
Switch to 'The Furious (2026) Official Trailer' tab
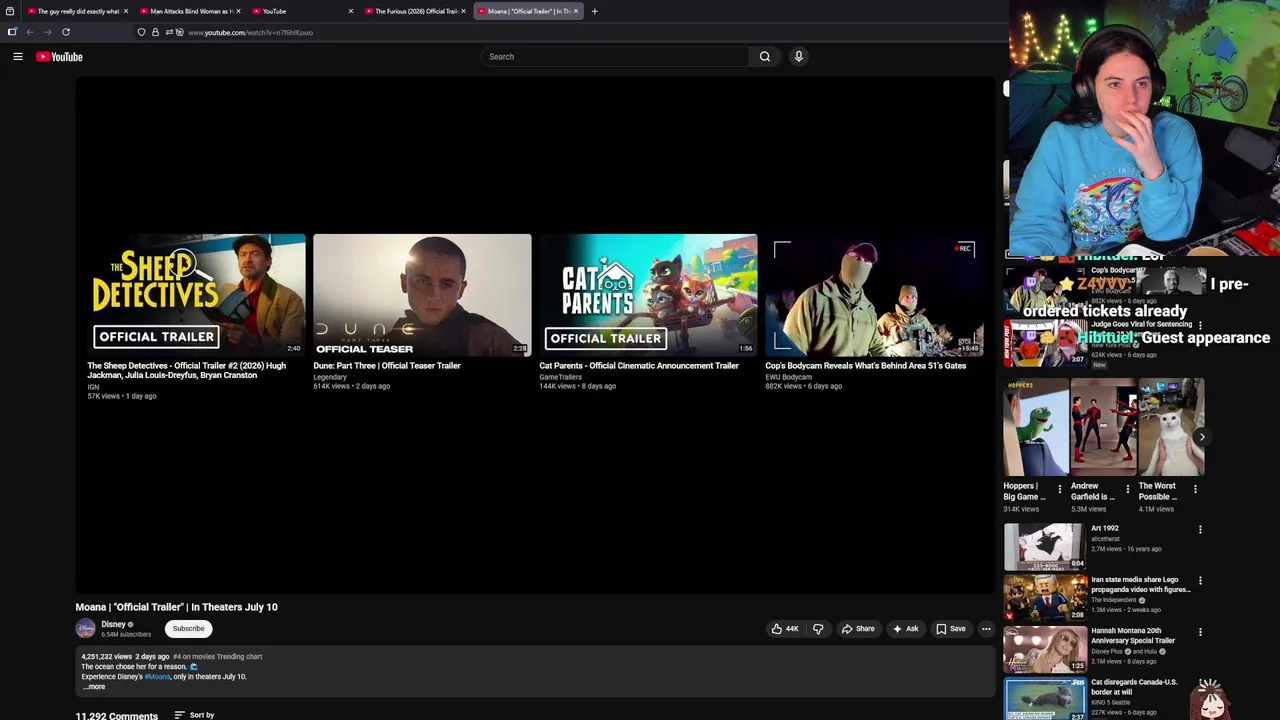415,11
